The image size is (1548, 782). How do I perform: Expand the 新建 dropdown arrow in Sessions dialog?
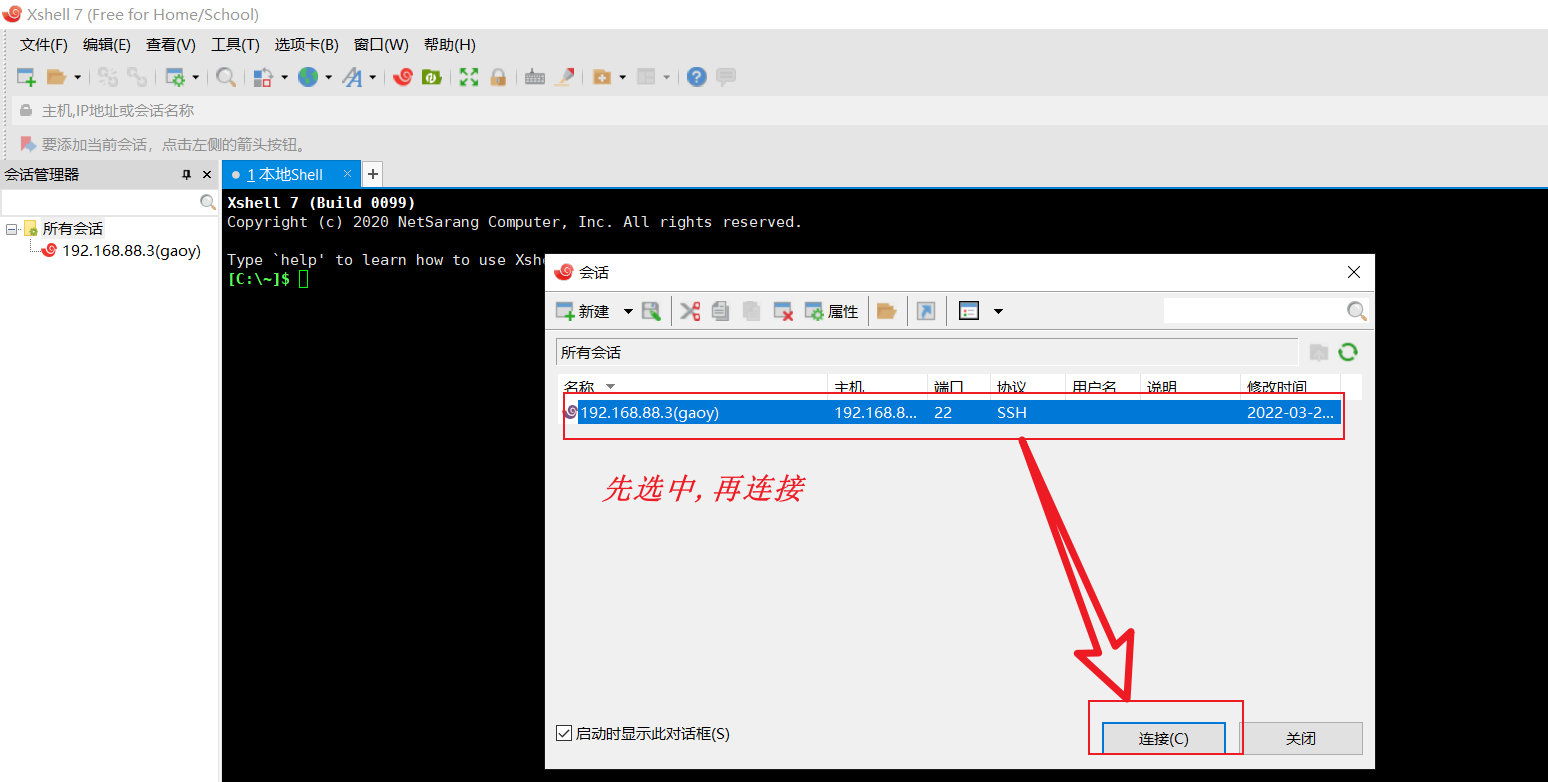(x=628, y=311)
